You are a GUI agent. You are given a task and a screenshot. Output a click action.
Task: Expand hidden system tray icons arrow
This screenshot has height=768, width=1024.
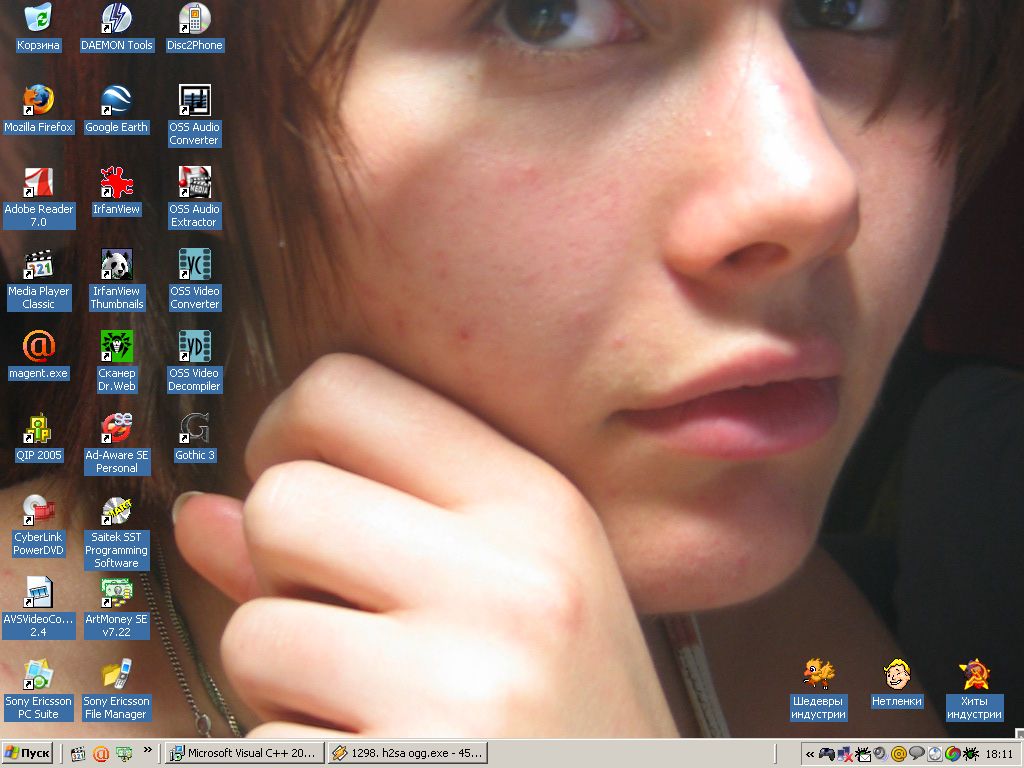point(810,754)
